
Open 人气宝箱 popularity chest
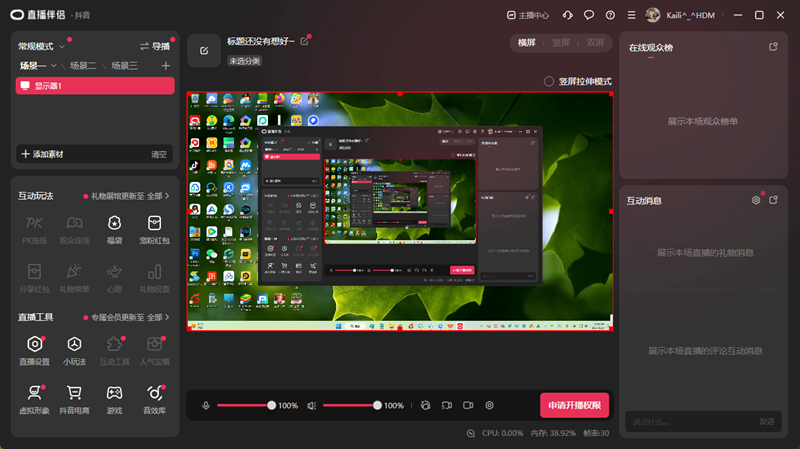[155, 351]
